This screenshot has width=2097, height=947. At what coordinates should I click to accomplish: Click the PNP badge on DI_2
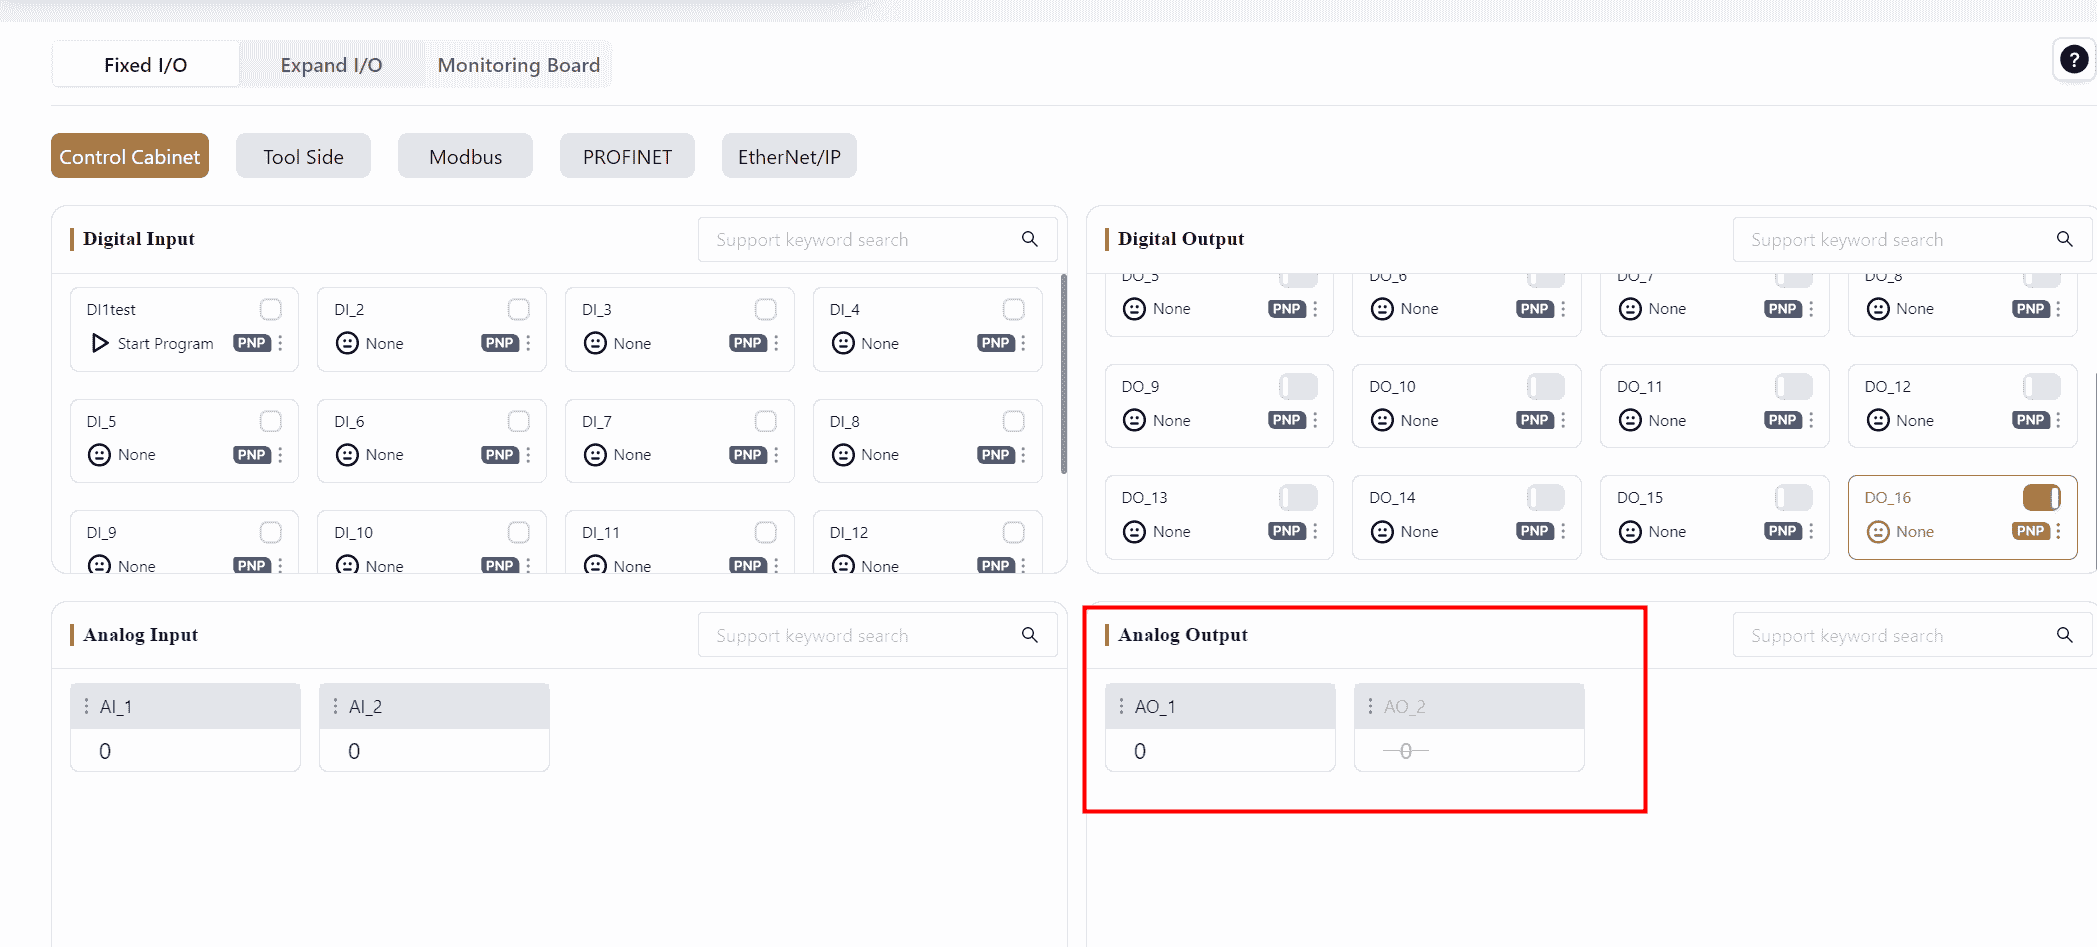tap(499, 343)
